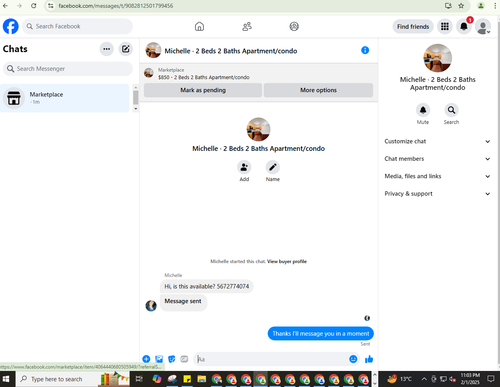Click the Marketplace store icon in chat list
The height and width of the screenshot is (387, 500).
pyautogui.click(x=14, y=98)
